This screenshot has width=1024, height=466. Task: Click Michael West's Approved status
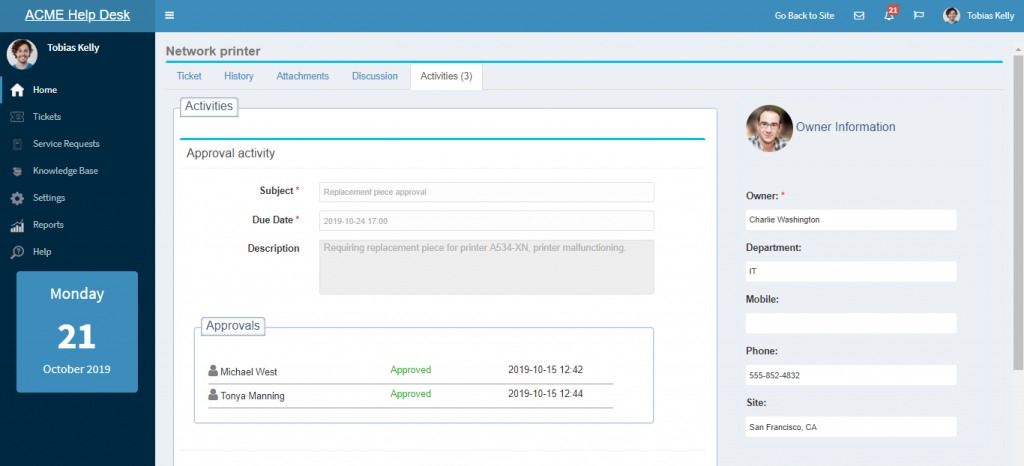pos(411,369)
